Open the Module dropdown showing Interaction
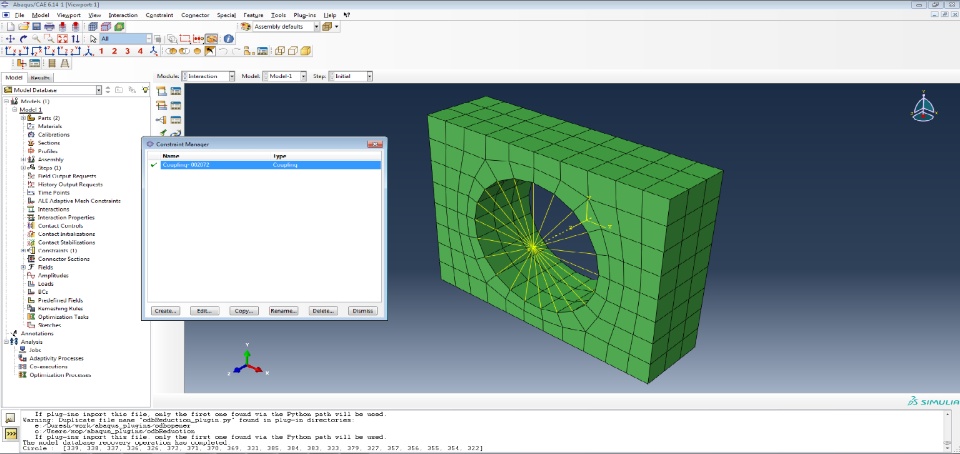The width and height of the screenshot is (960, 454). click(x=209, y=76)
